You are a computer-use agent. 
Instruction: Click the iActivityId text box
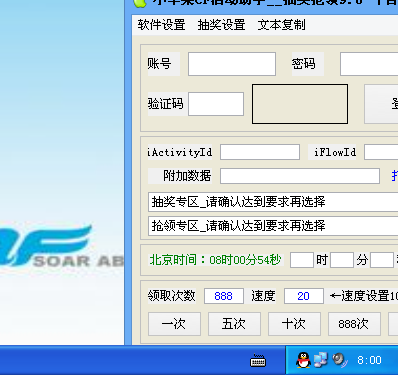pos(260,152)
